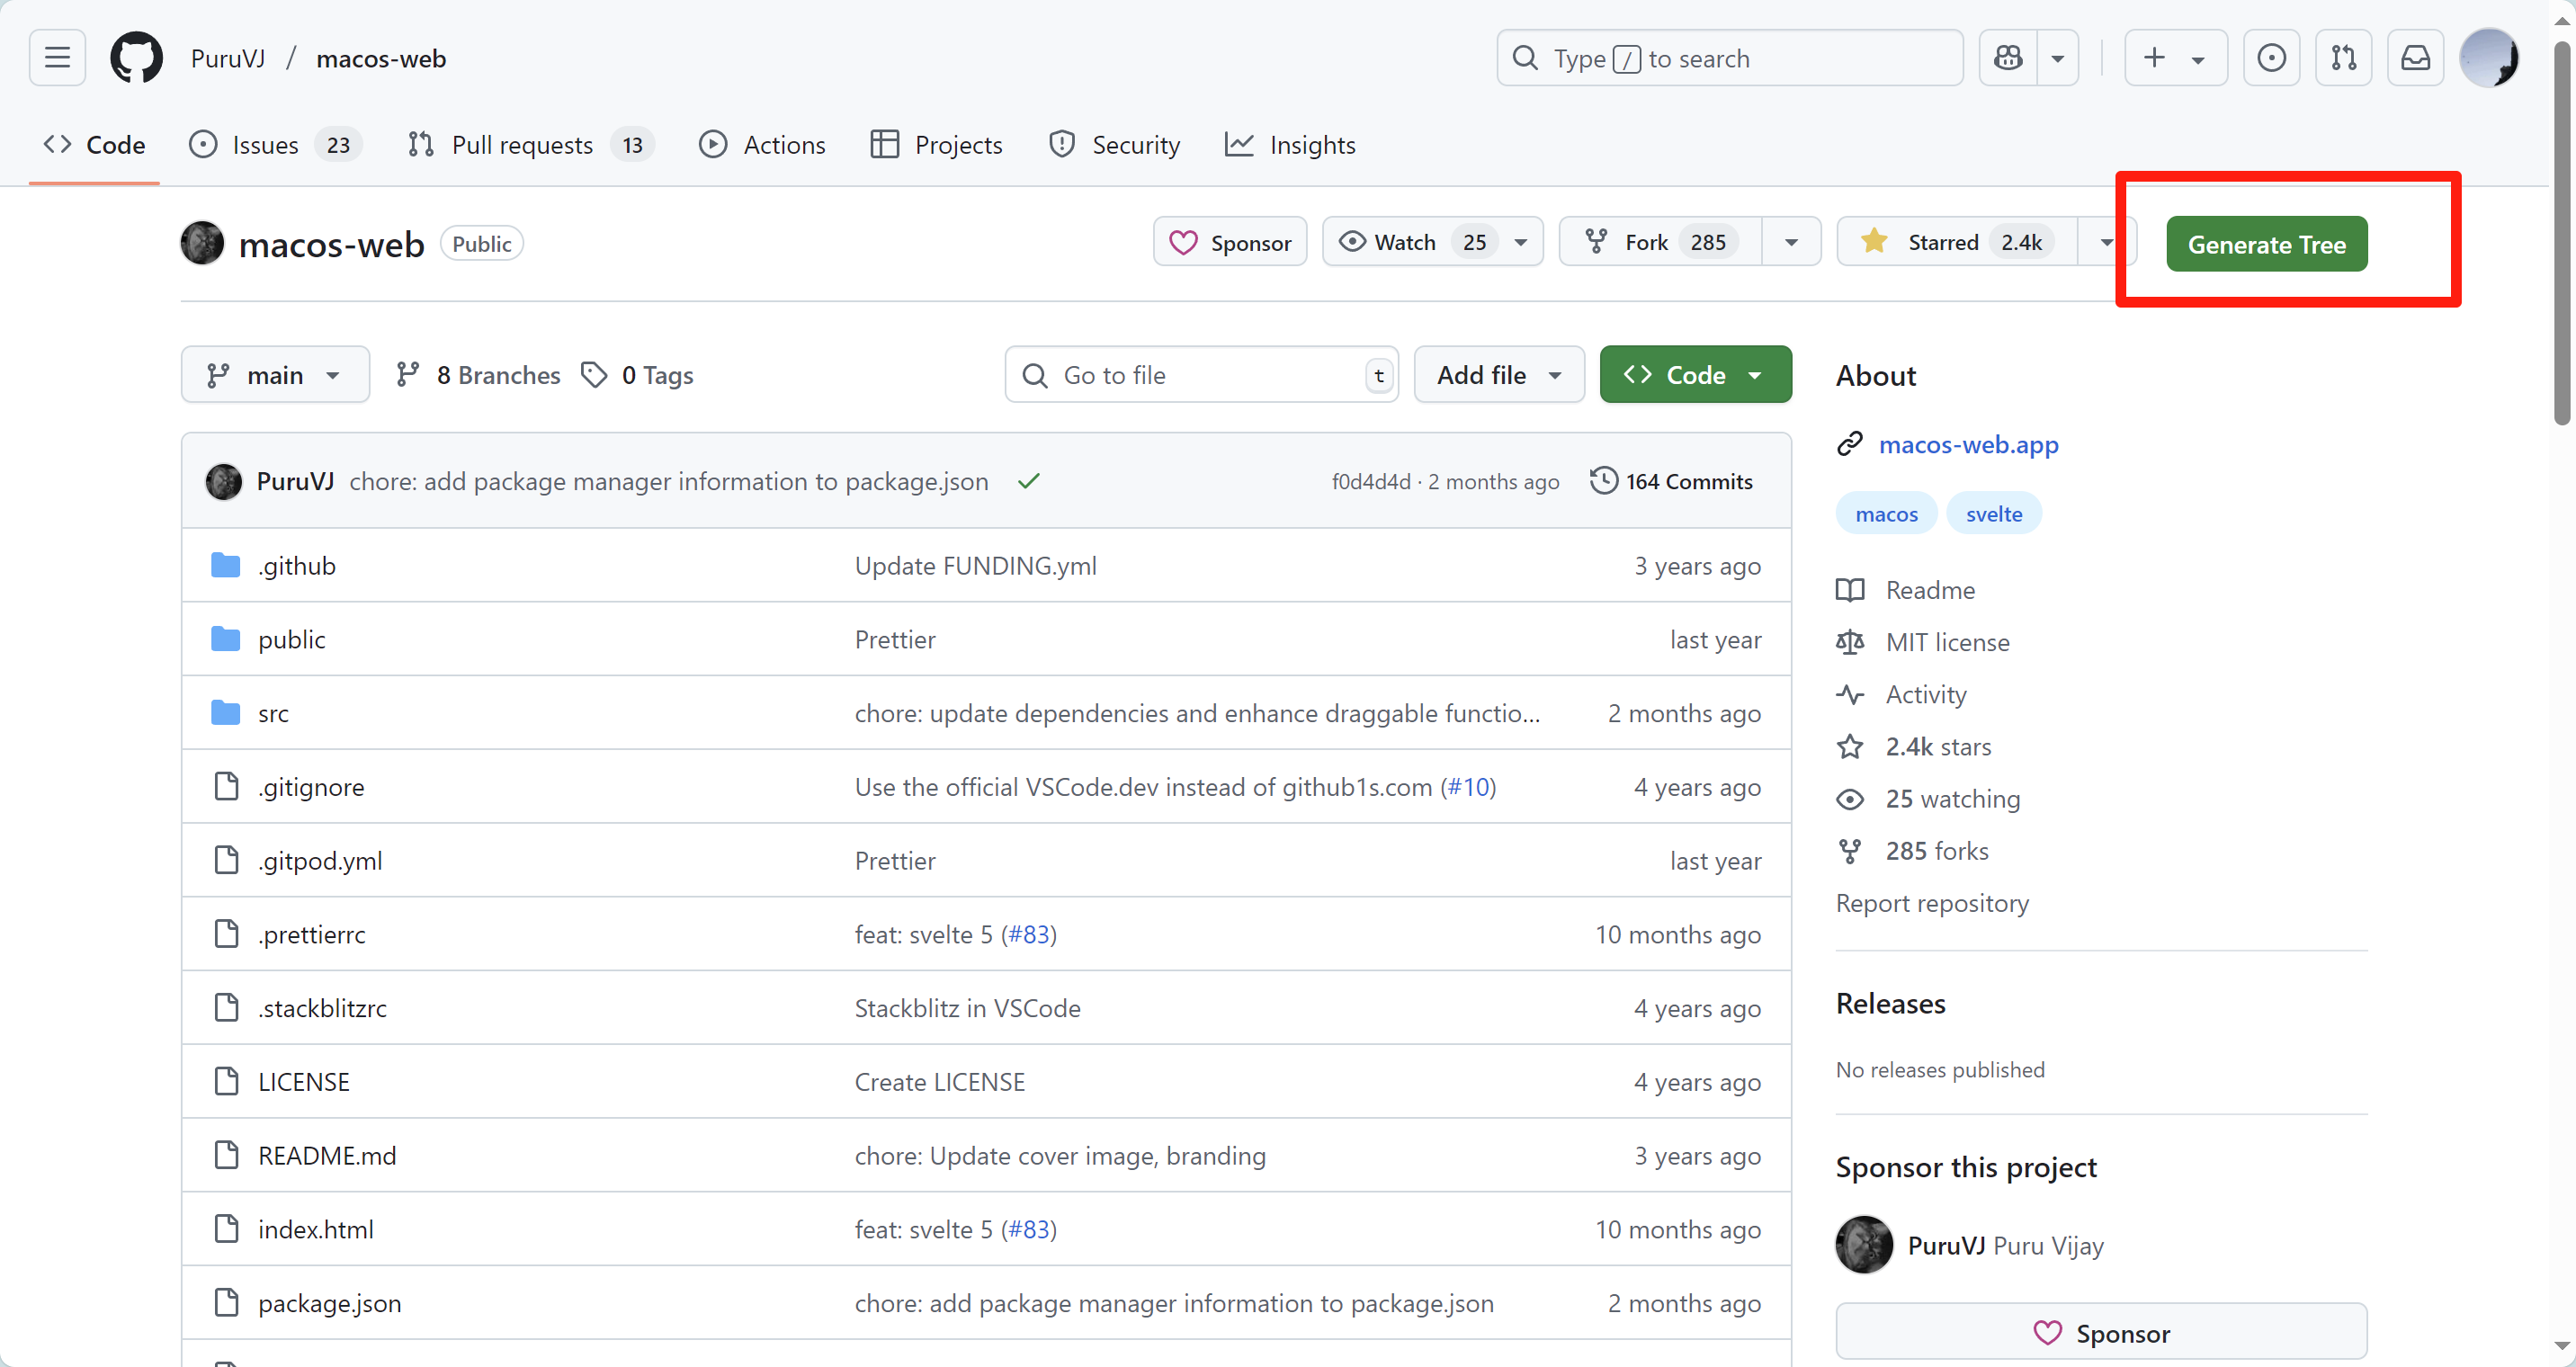Open the Insights tab
Viewport: 2576px width, 1367px height.
point(1290,145)
